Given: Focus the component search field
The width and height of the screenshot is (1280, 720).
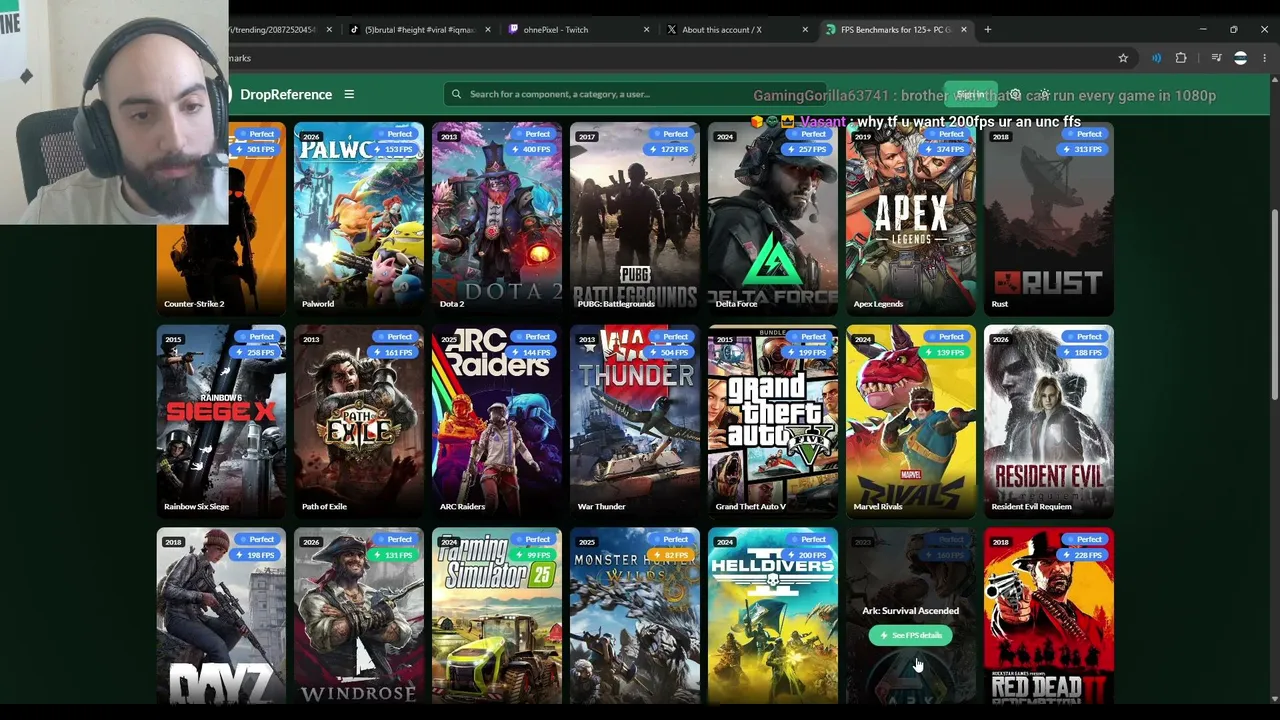Looking at the screenshot, I should 636,94.
